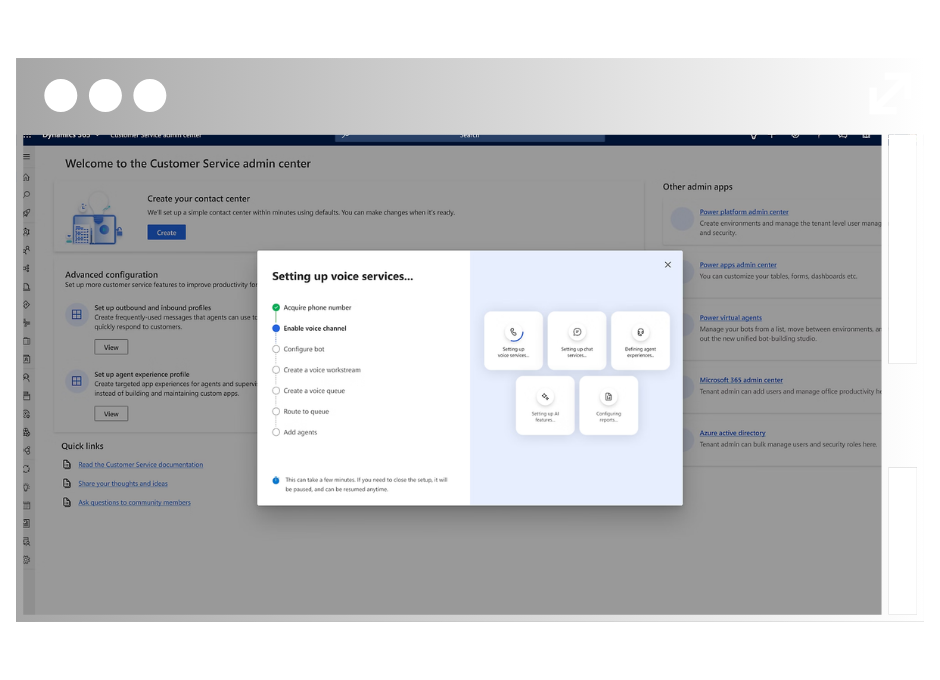This screenshot has width=940, height=680.
Task: Select the Setting up chat services card
Action: pyautogui.click(x=577, y=340)
